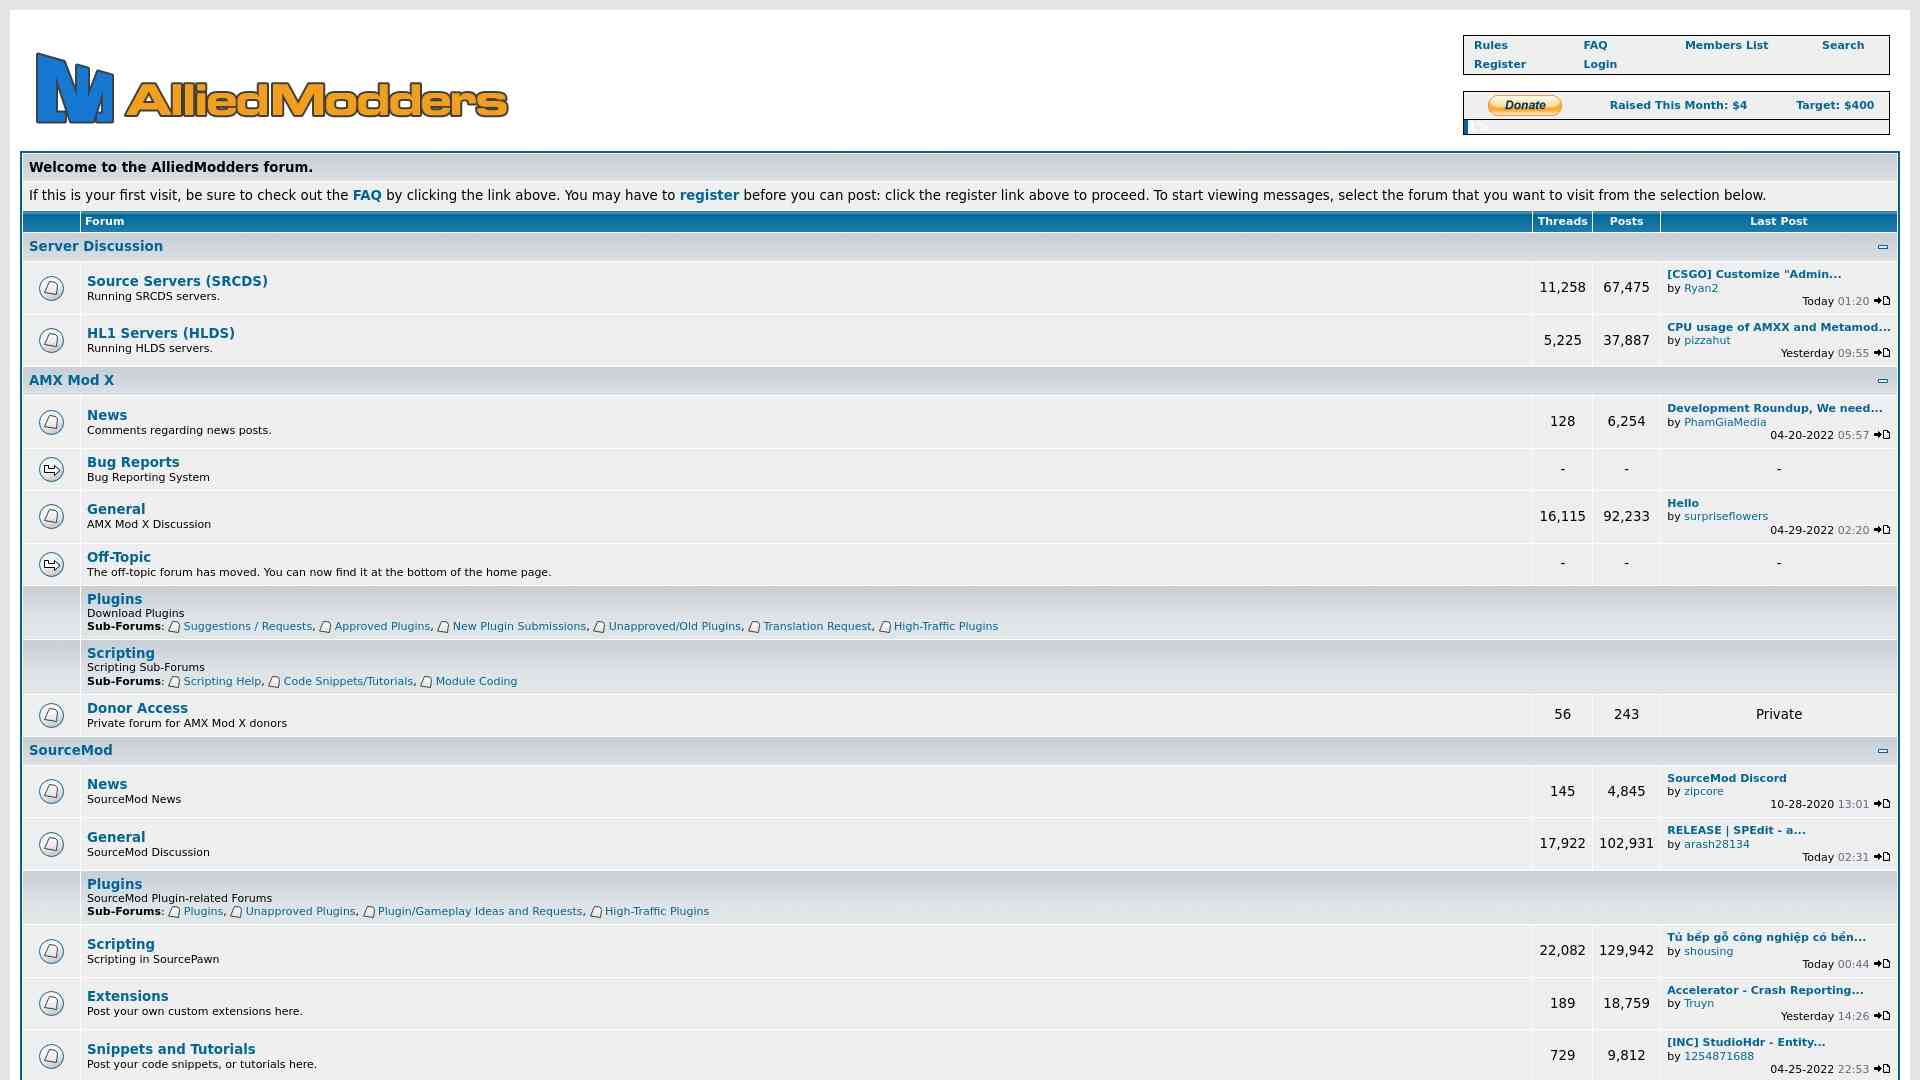The image size is (1920, 1080).
Task: Open the Module Coding sub-forum
Action: pyautogui.click(x=476, y=681)
